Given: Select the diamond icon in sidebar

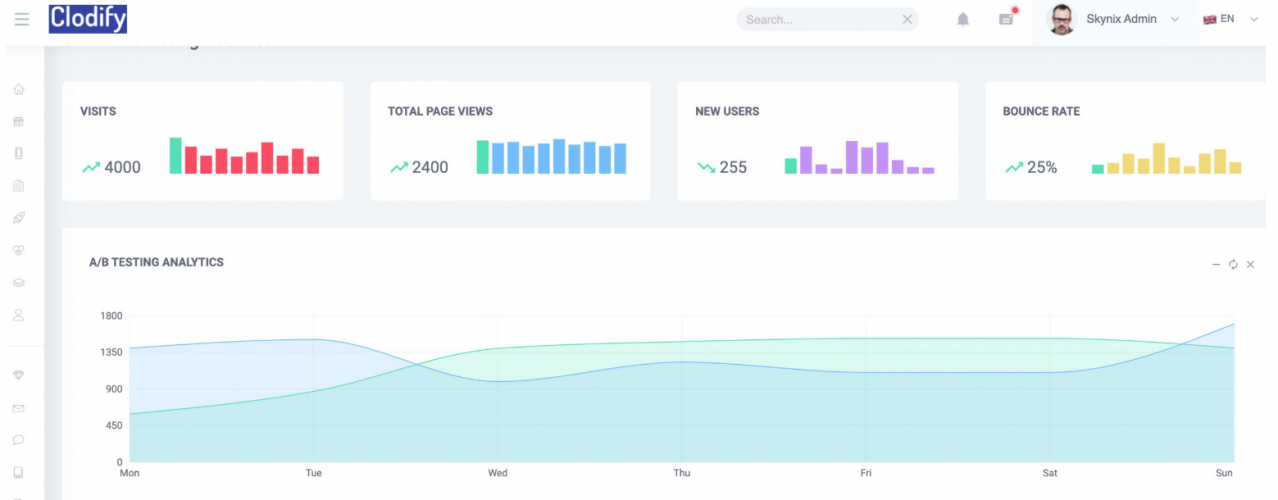Looking at the screenshot, I should (x=18, y=375).
